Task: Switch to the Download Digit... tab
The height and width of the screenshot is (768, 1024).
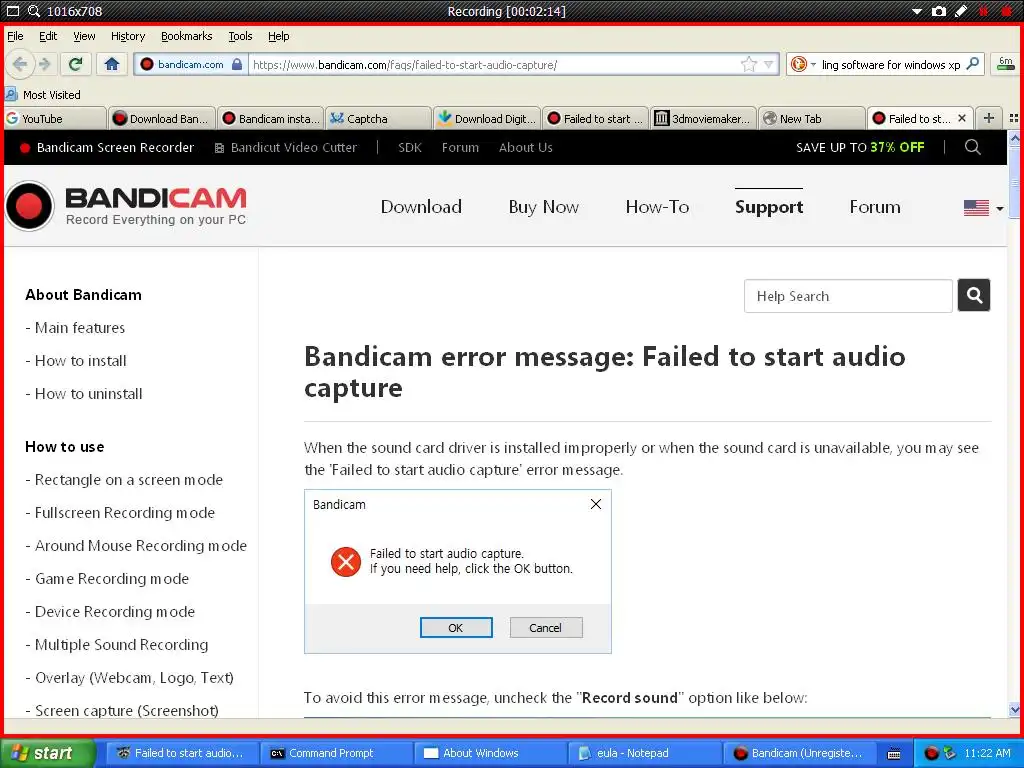Action: pos(487,118)
